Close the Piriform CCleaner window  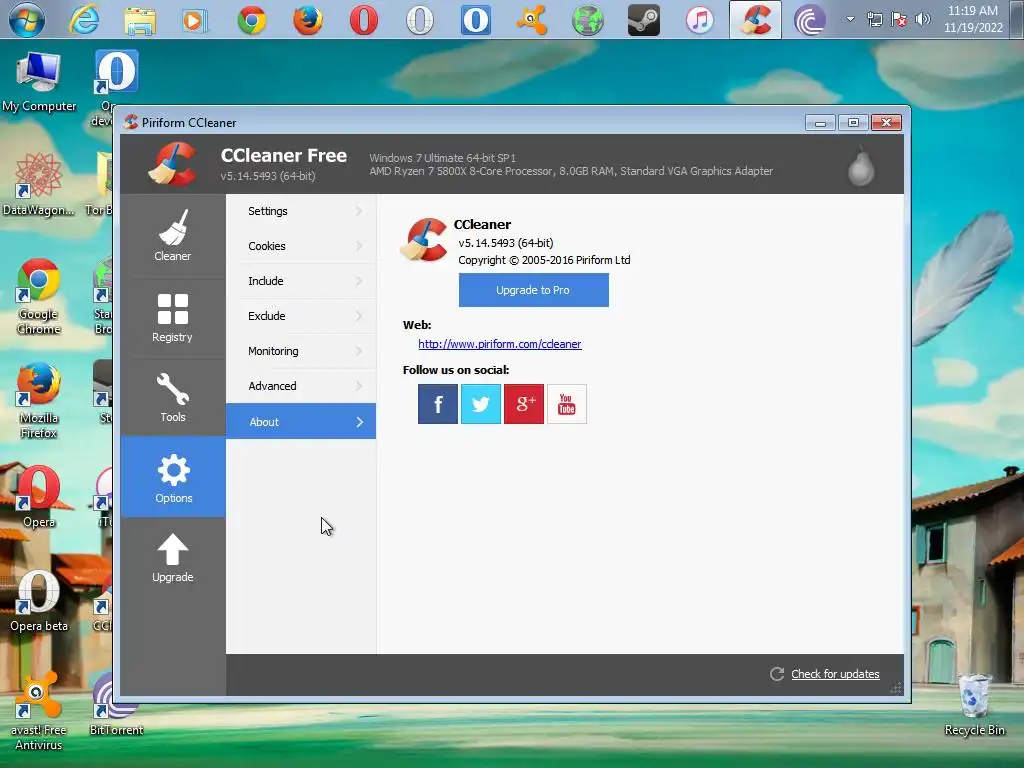tap(886, 123)
